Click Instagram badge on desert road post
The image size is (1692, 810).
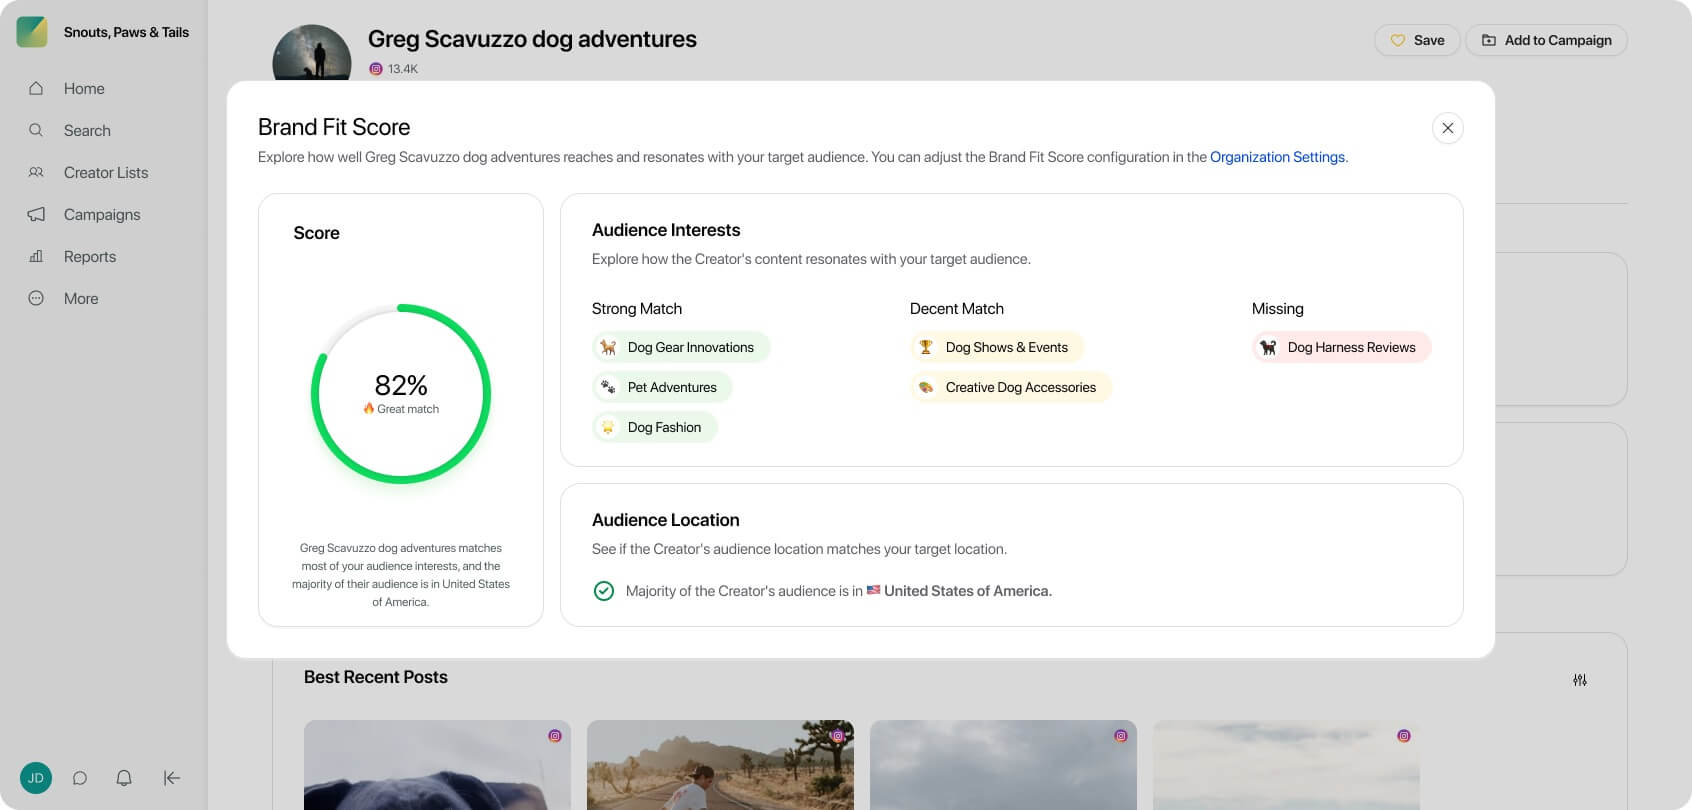(x=838, y=736)
